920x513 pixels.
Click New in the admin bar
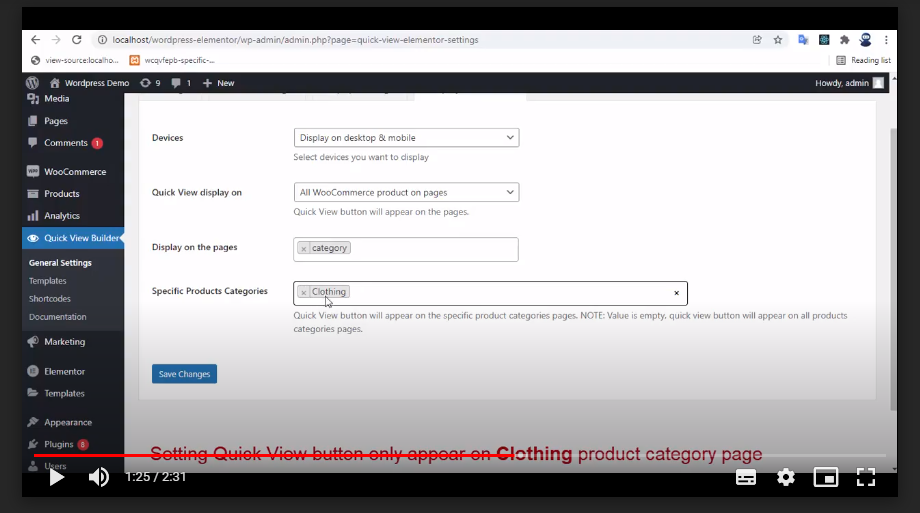click(219, 83)
